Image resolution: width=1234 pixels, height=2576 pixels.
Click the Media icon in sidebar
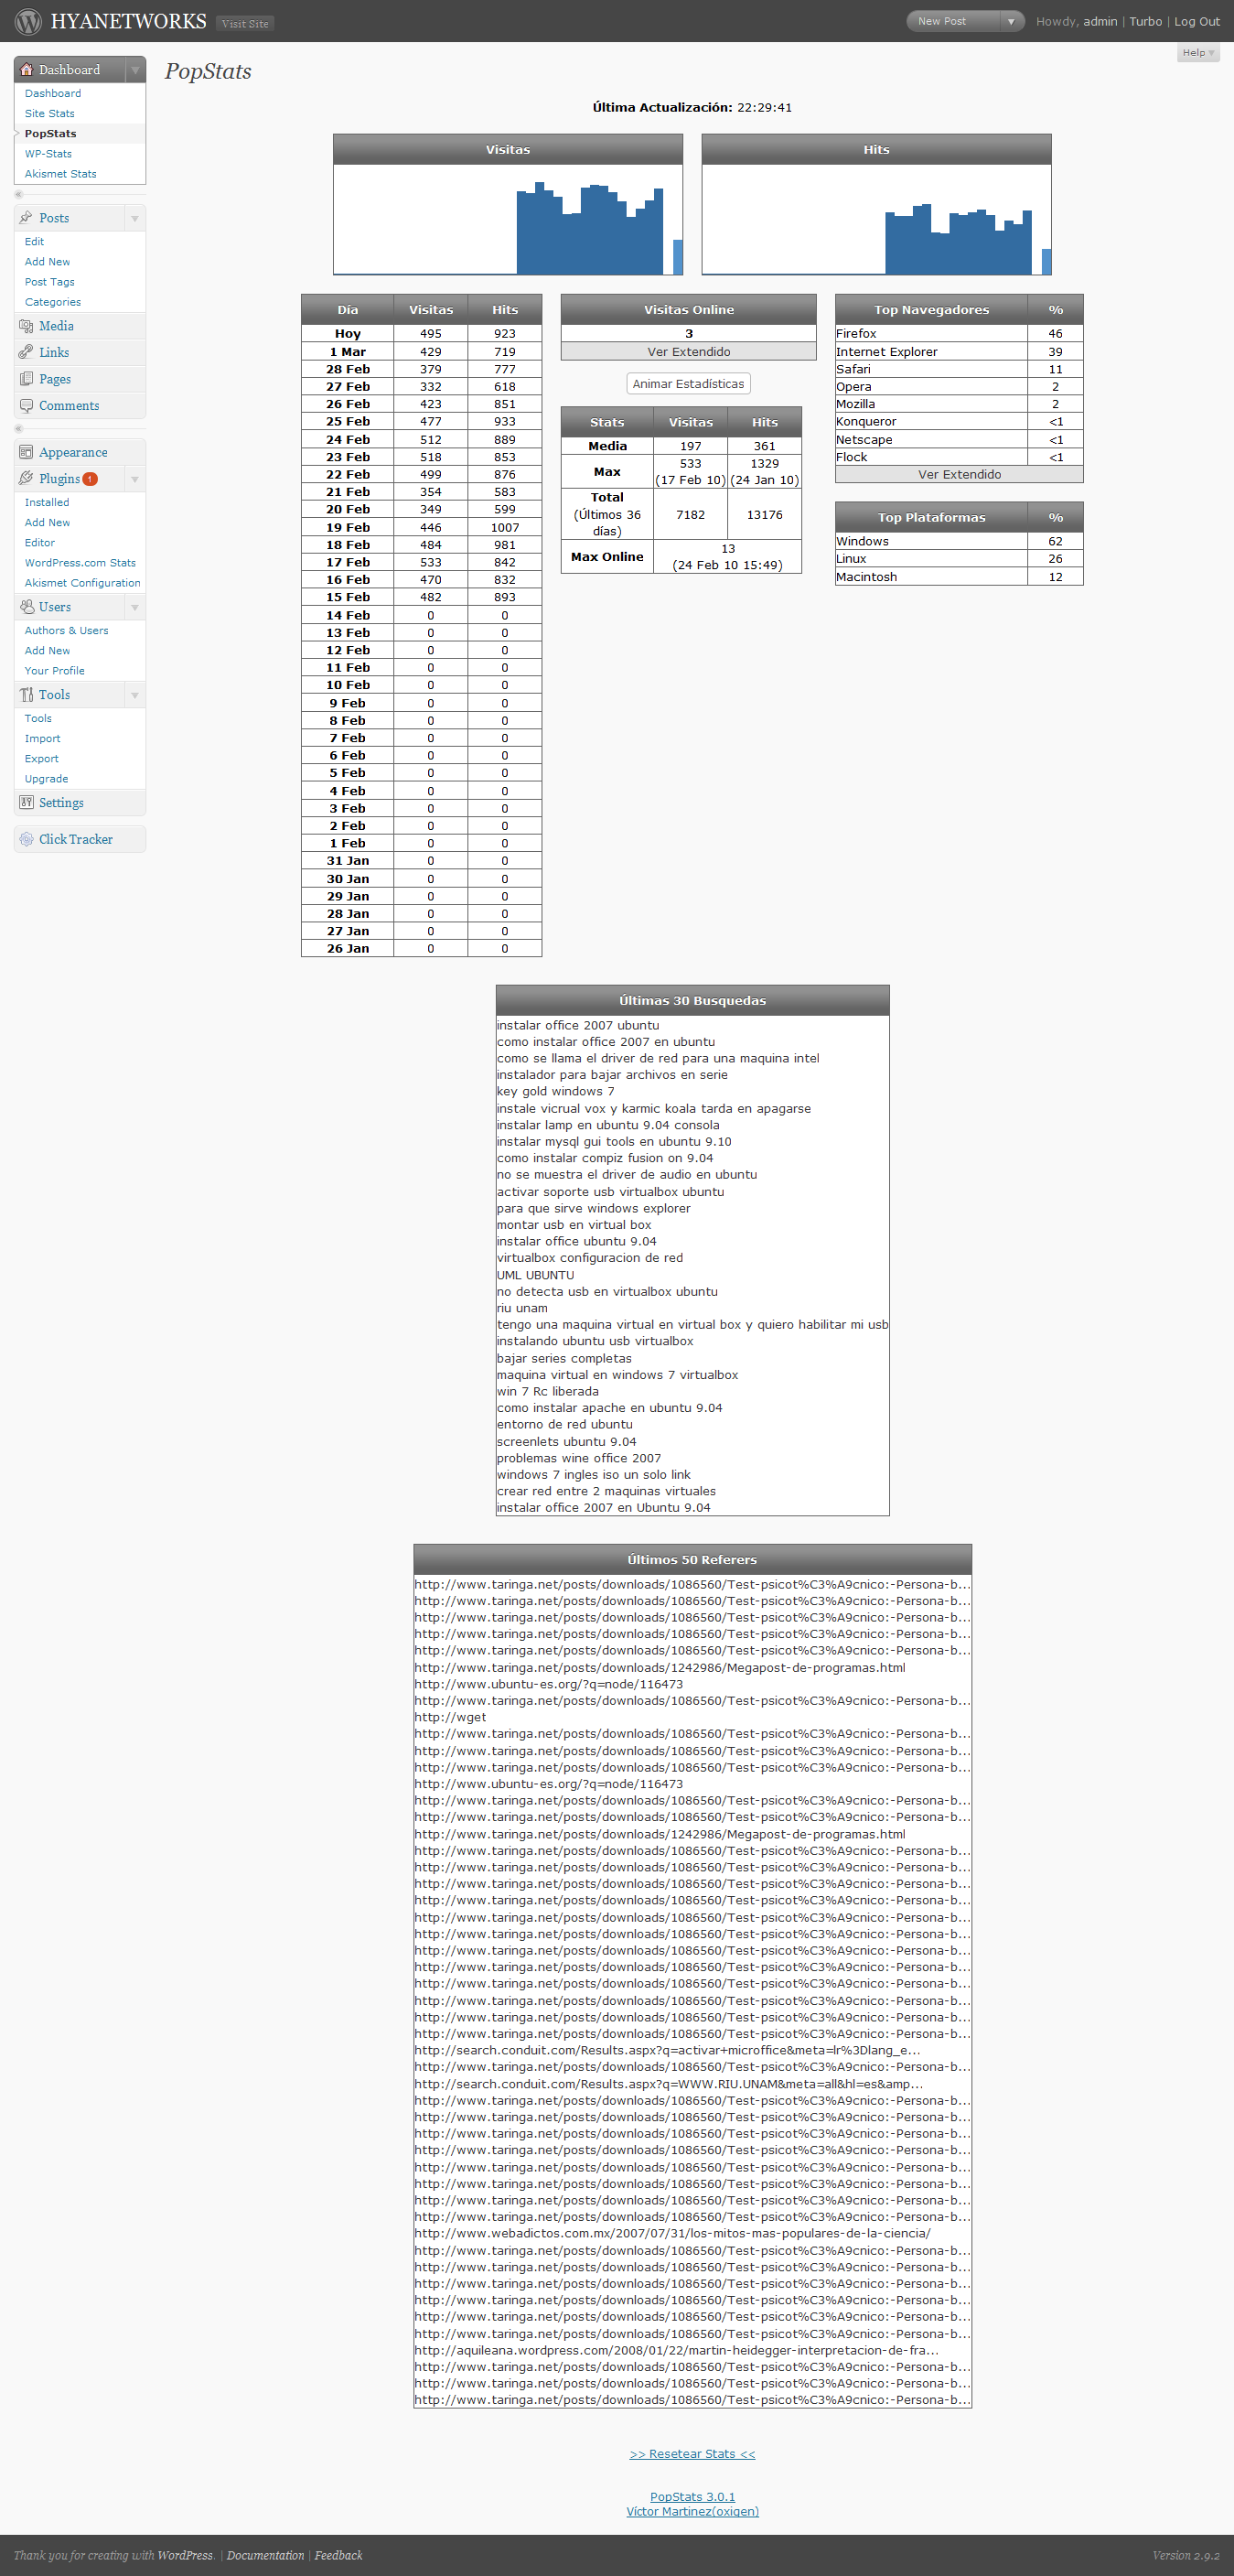[x=27, y=326]
